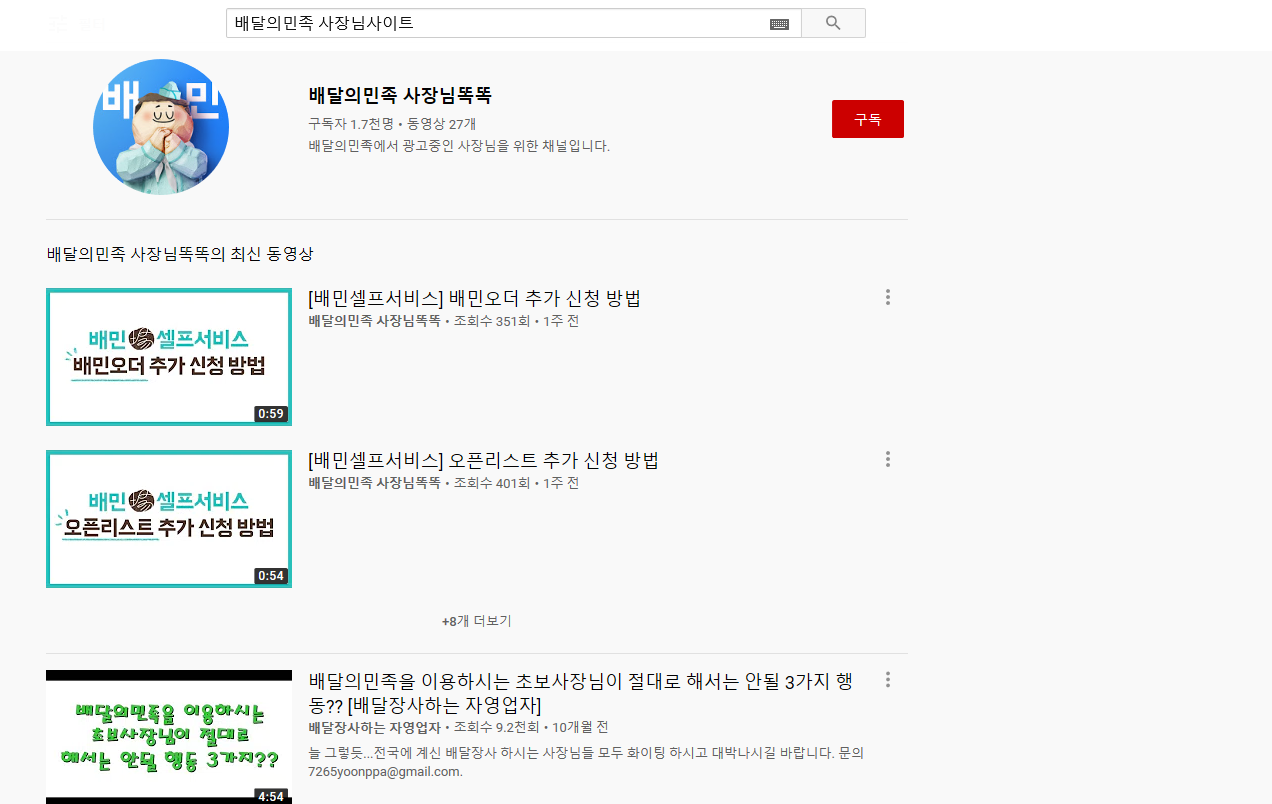The width and height of the screenshot is (1272, 804).
Task: Click the 배달의민족 사장님똑똑 channel avatar
Action: pyautogui.click(x=161, y=127)
